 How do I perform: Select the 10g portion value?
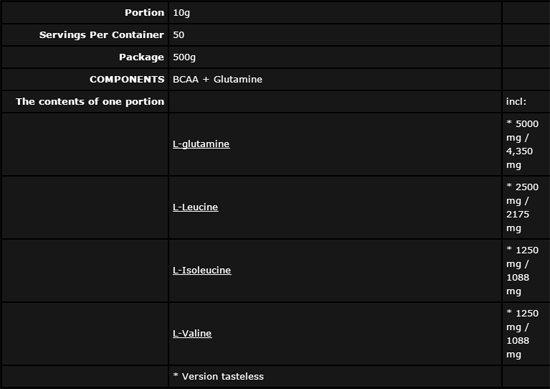click(181, 13)
